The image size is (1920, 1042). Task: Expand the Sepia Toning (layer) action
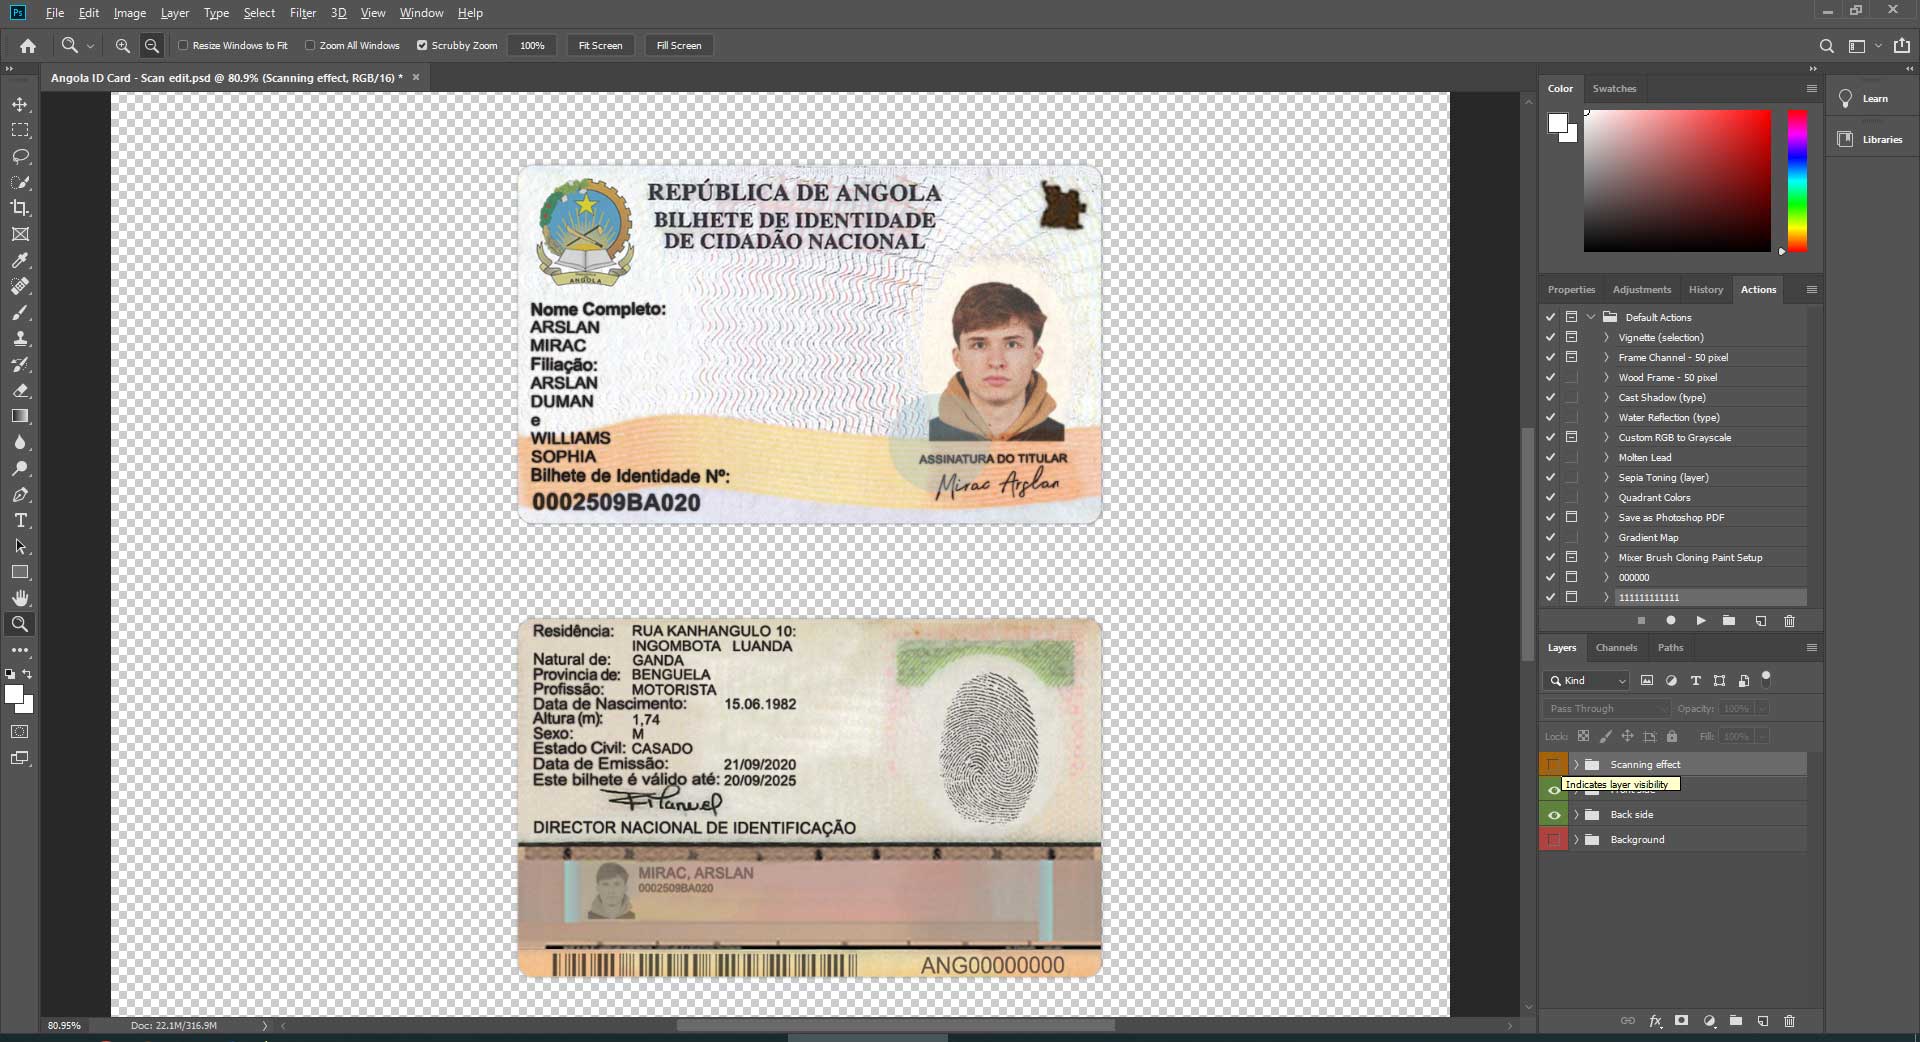[1606, 478]
